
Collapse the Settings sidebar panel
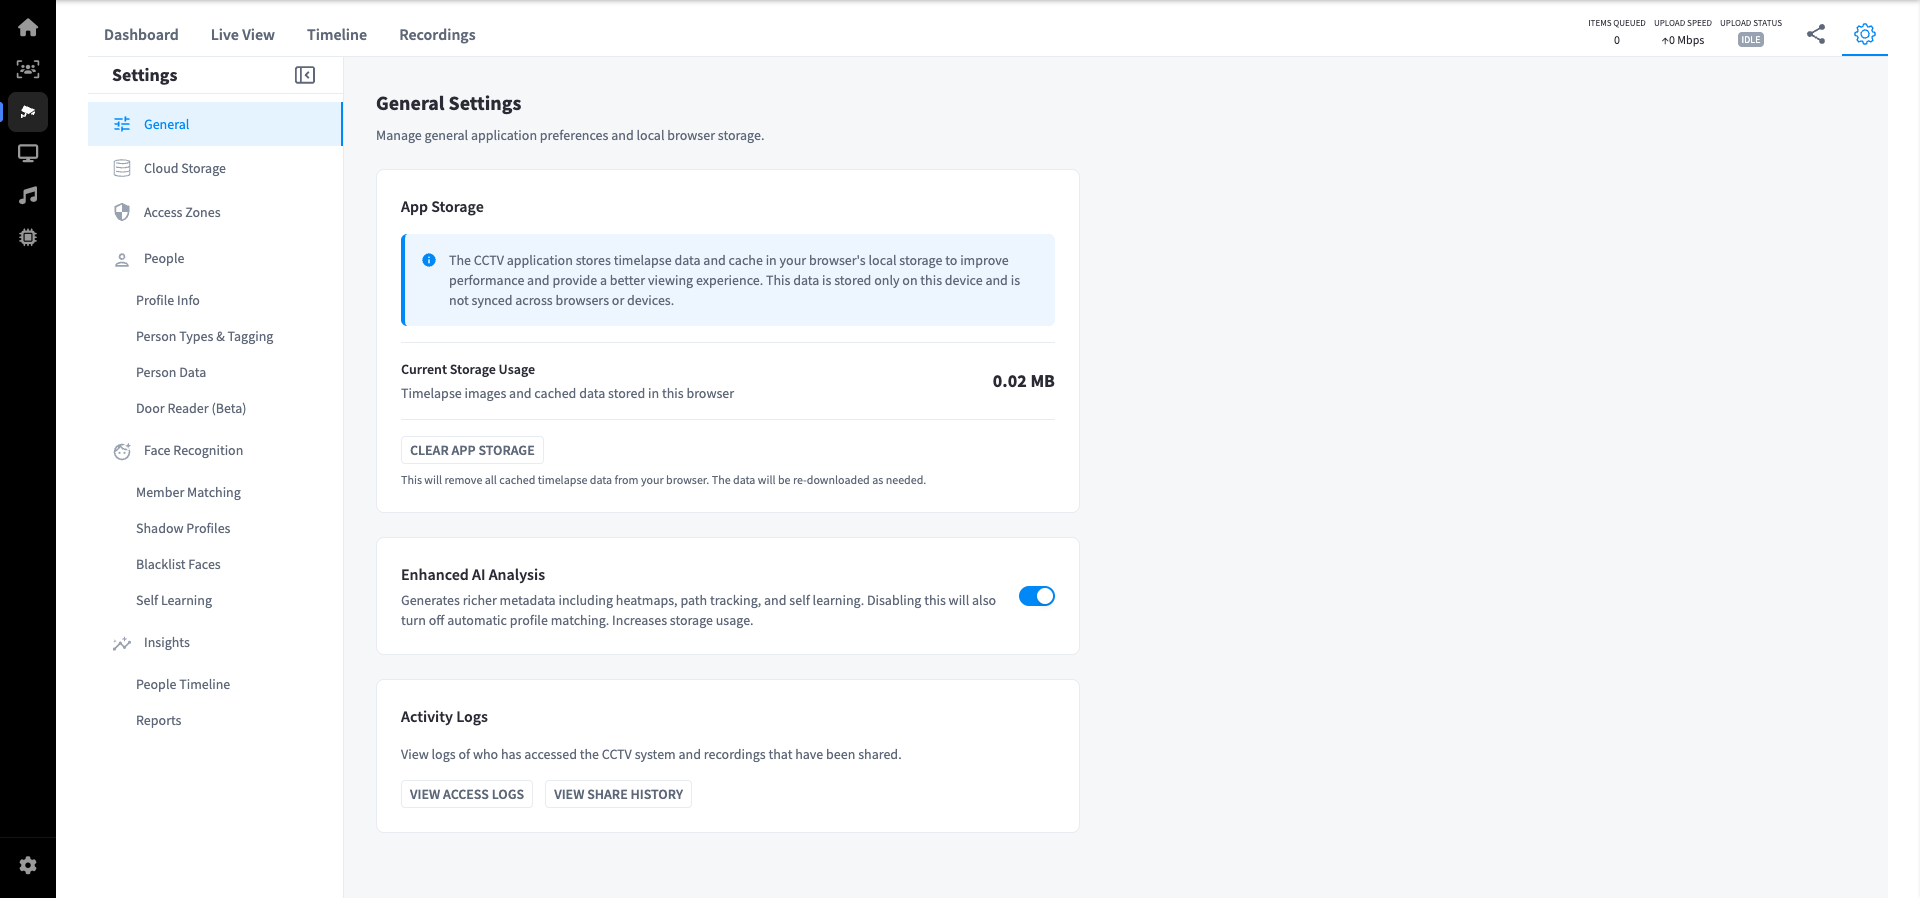click(305, 75)
